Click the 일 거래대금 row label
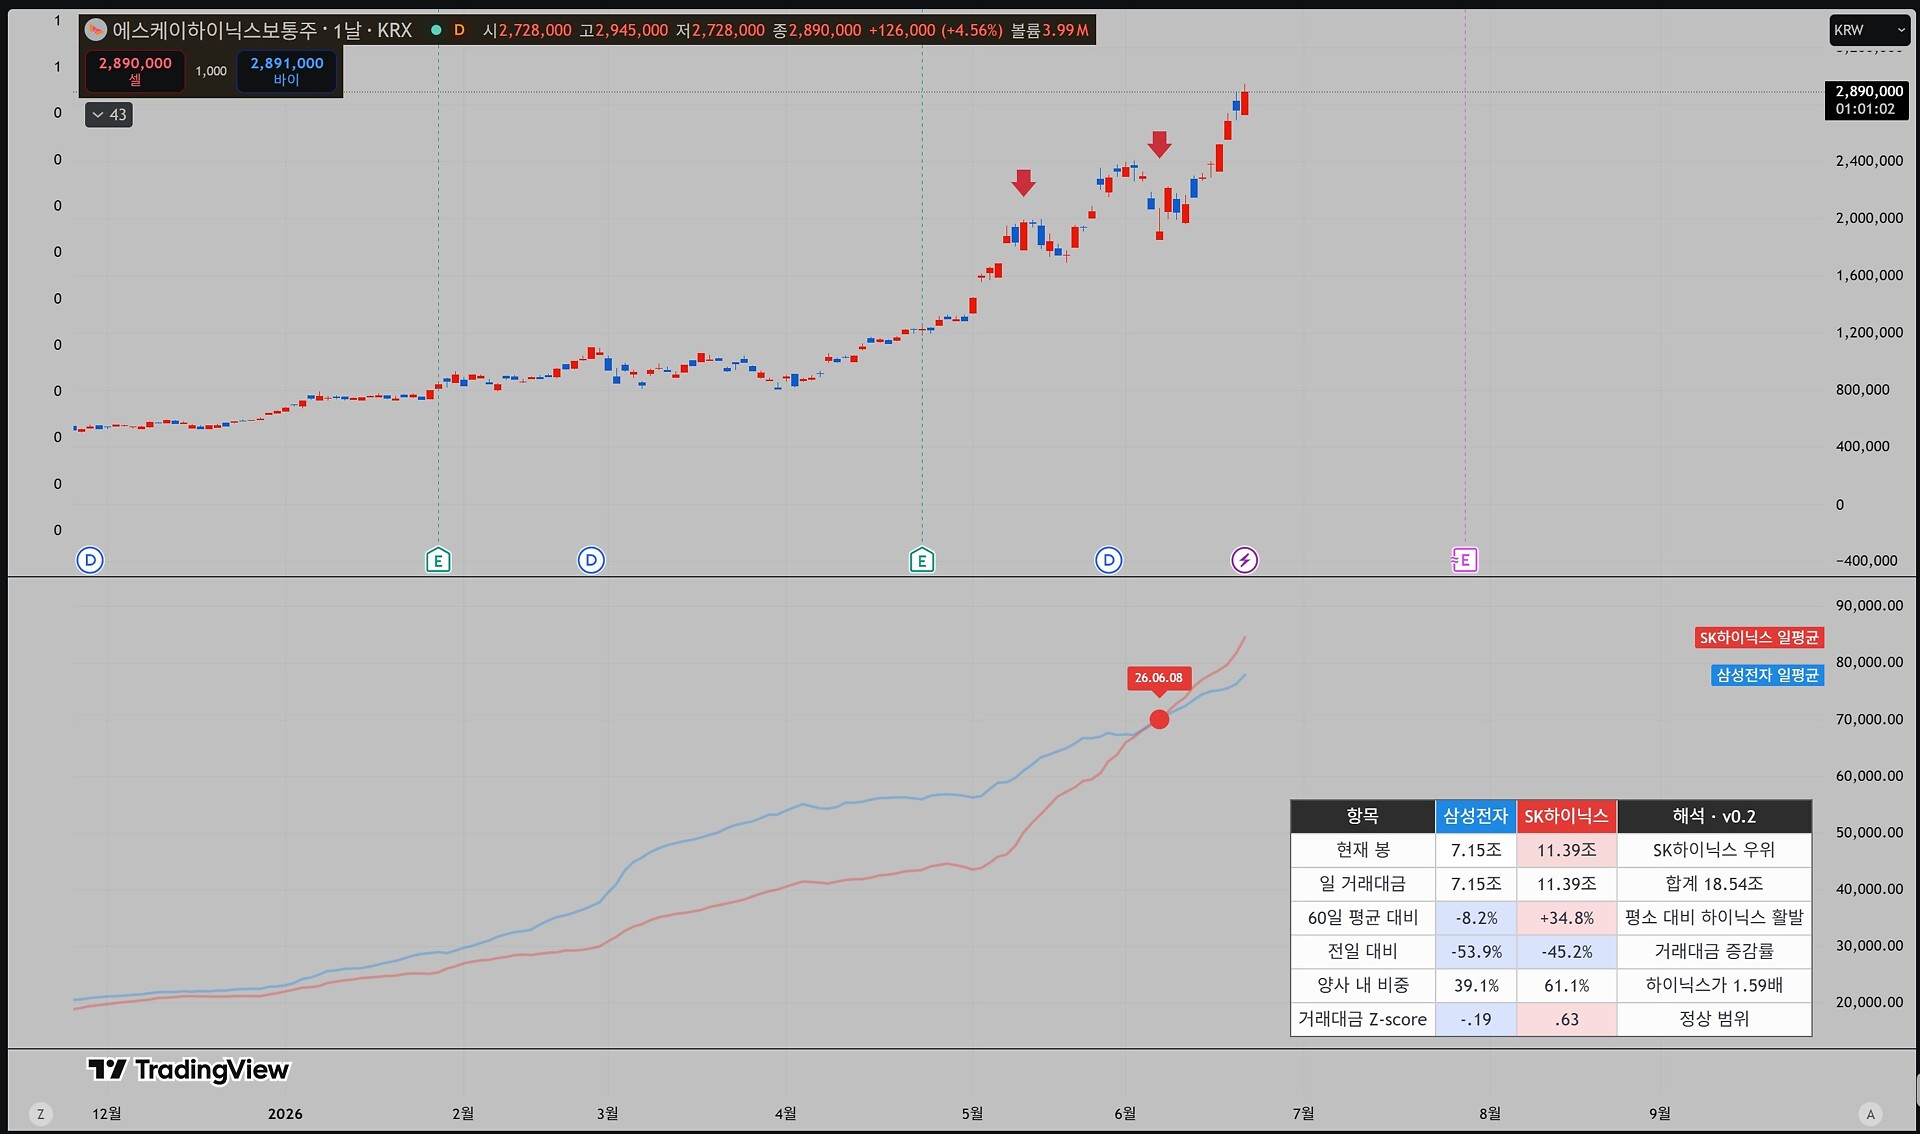 [x=1363, y=884]
